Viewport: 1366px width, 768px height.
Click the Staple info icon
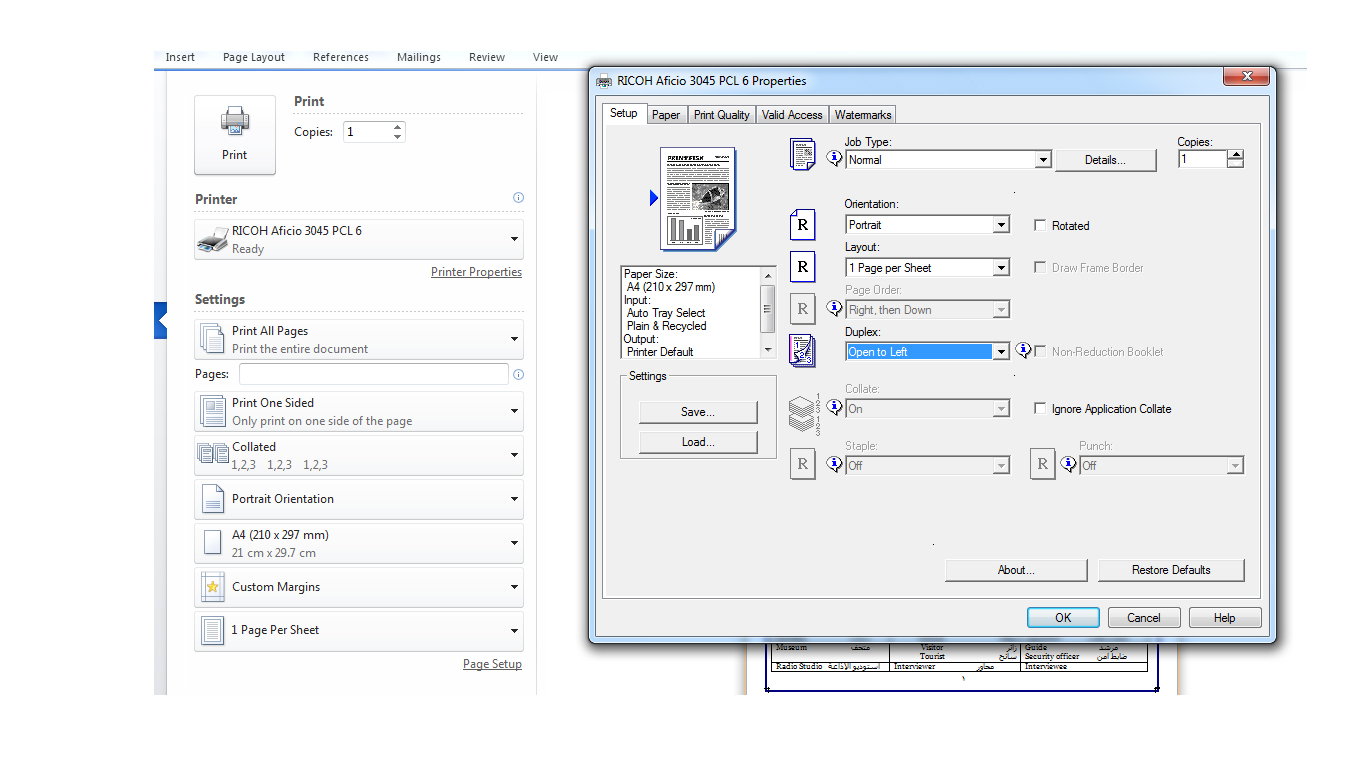pyautogui.click(x=835, y=464)
